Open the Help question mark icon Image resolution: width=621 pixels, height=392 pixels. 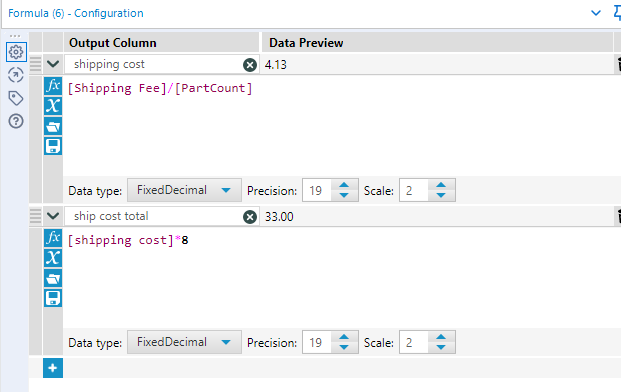click(16, 121)
